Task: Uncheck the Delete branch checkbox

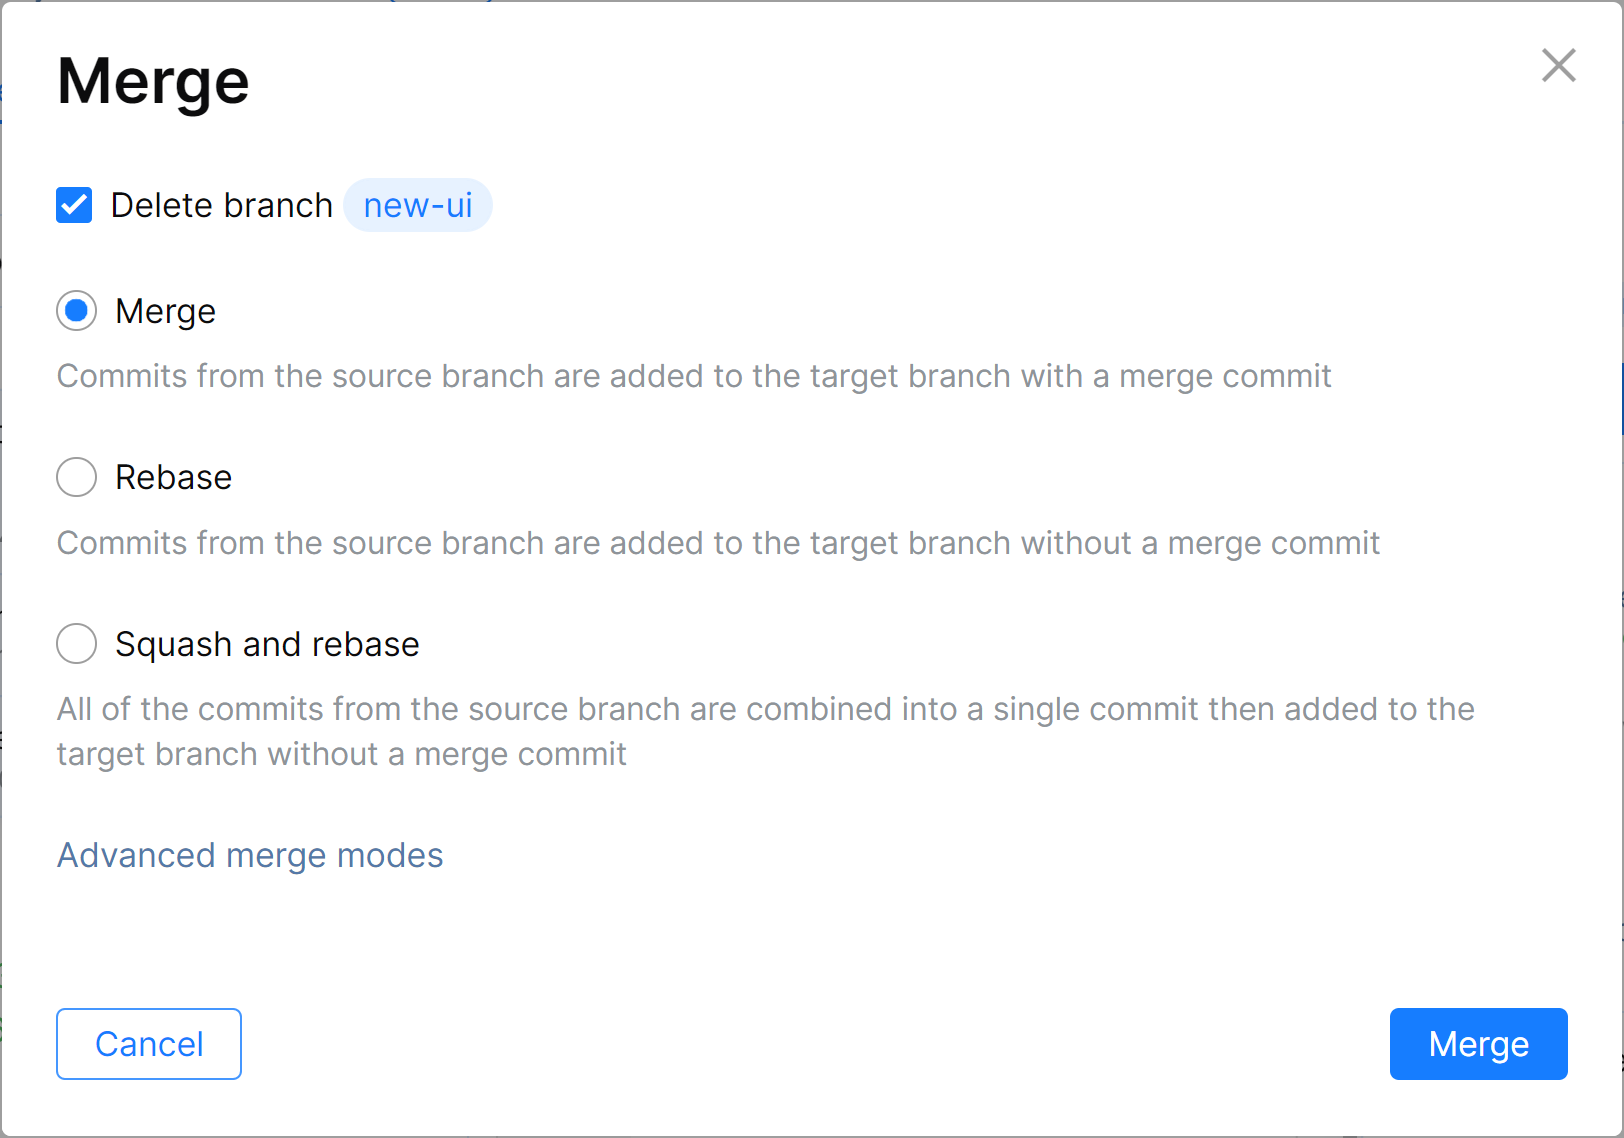Action: coord(75,205)
